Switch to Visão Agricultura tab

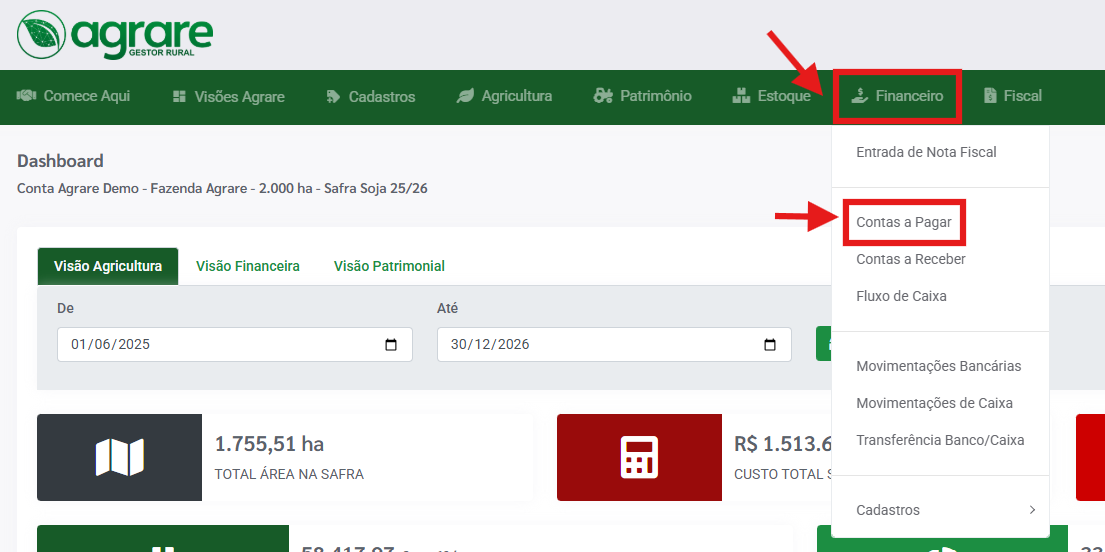(108, 266)
